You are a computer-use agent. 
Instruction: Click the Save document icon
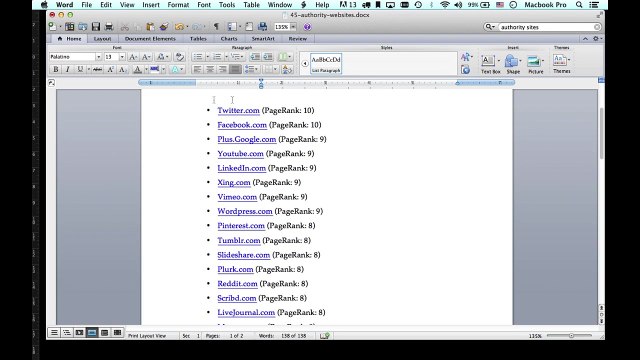(96, 27)
